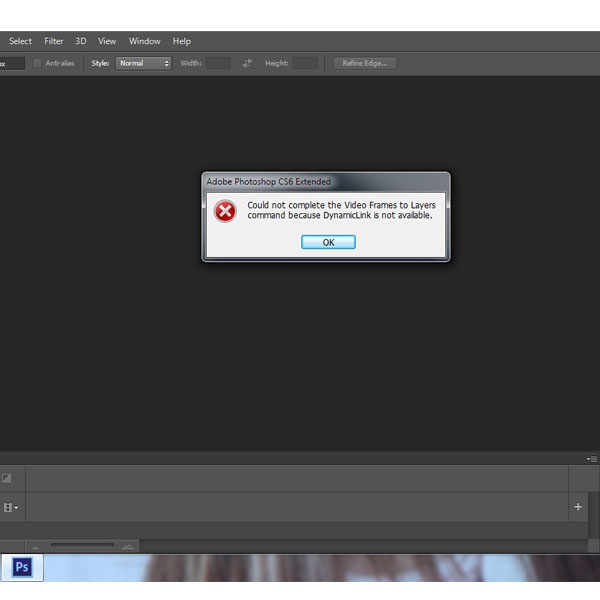Add media with the plus button

coord(577,507)
